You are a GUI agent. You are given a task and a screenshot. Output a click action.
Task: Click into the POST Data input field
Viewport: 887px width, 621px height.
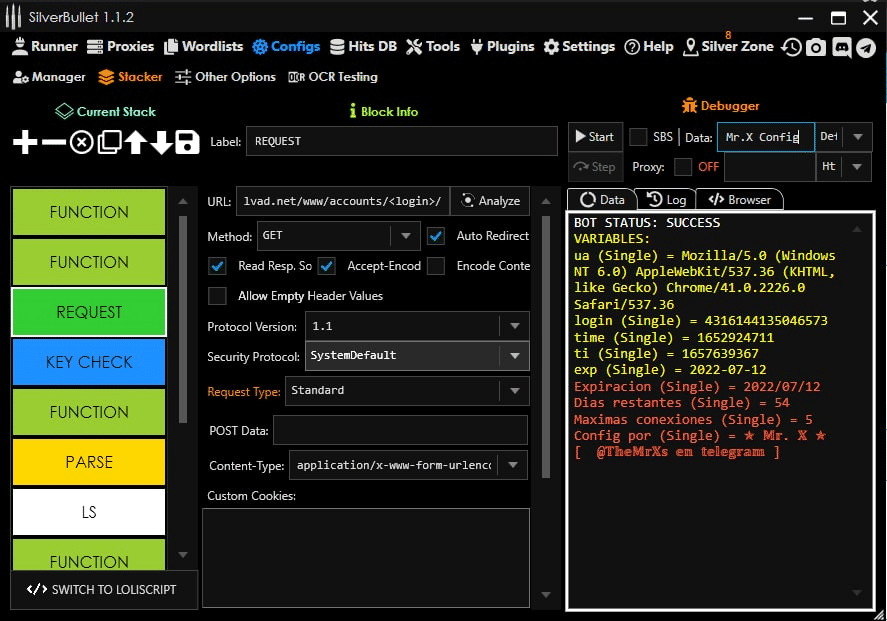click(399, 430)
